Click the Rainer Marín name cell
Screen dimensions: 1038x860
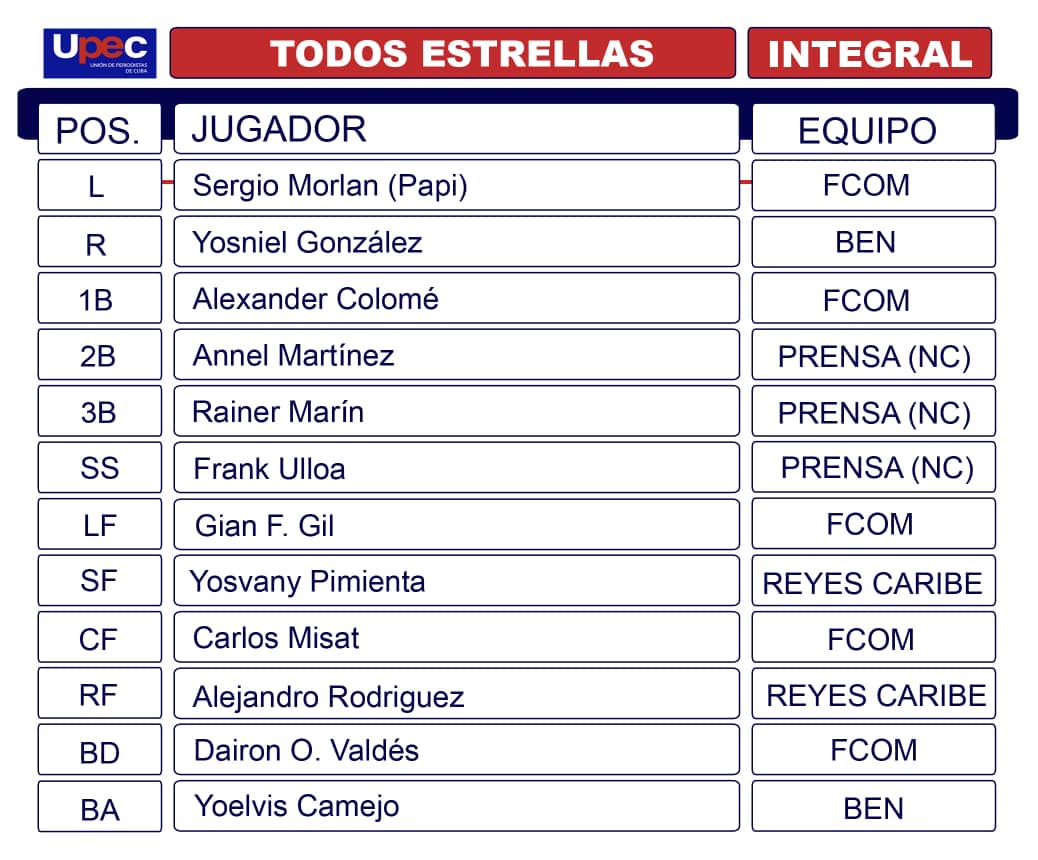[x=456, y=411]
